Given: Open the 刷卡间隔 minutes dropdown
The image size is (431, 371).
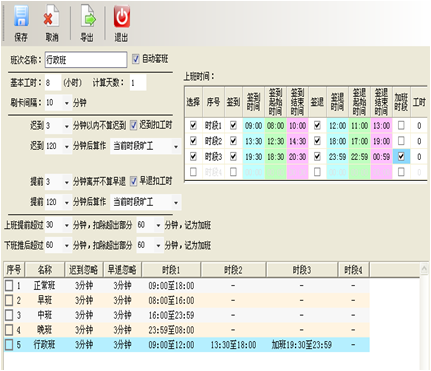Looking at the screenshot, I should [x=67, y=103].
